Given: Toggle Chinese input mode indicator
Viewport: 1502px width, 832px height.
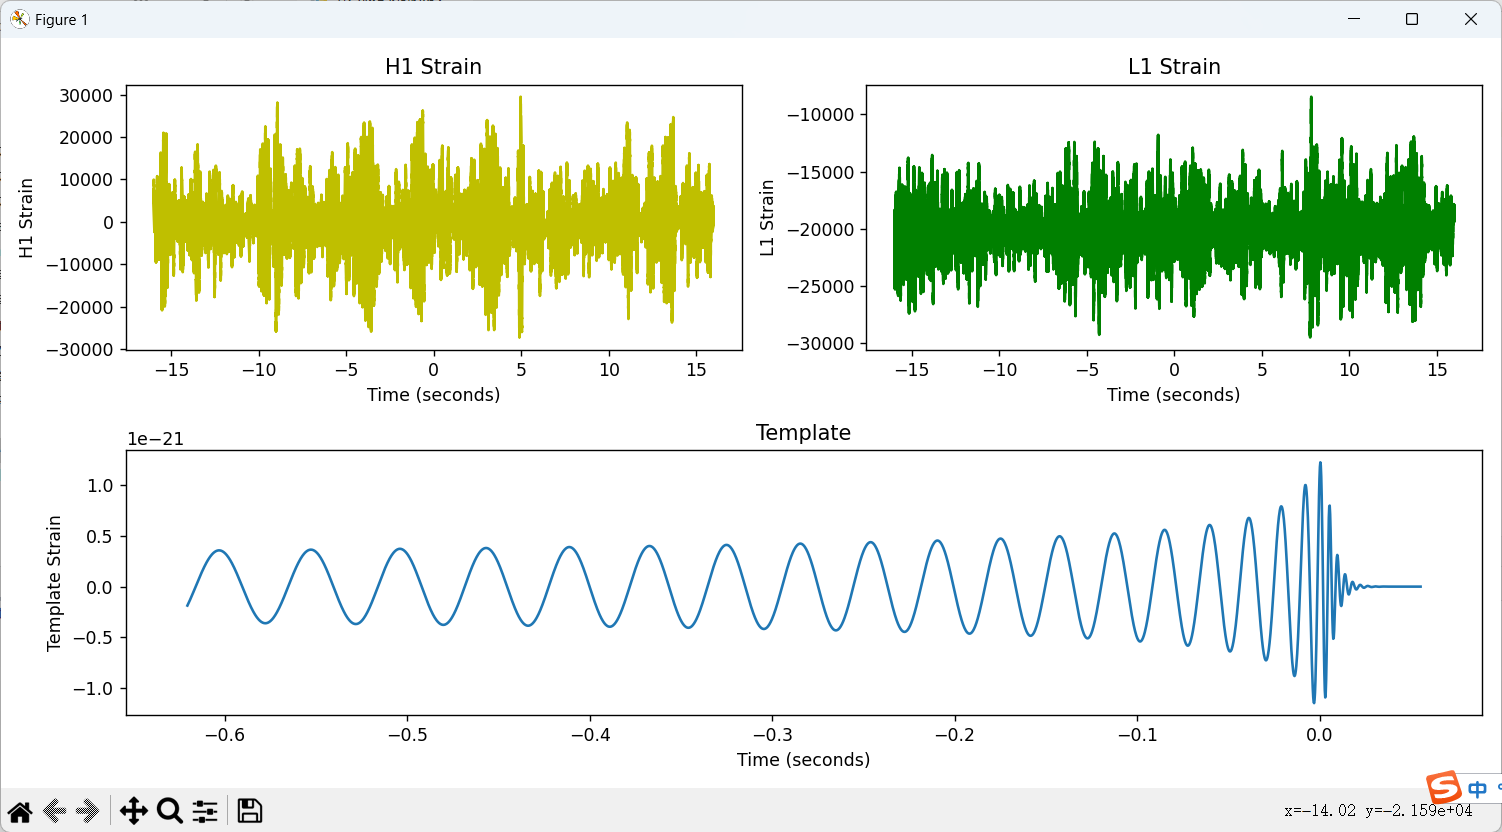Looking at the screenshot, I should 1477,789.
